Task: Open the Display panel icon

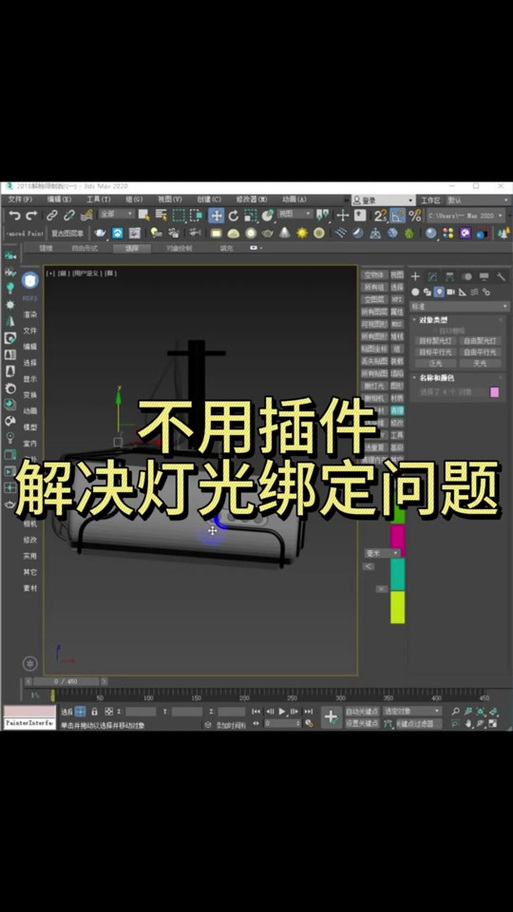Action: coord(484,277)
